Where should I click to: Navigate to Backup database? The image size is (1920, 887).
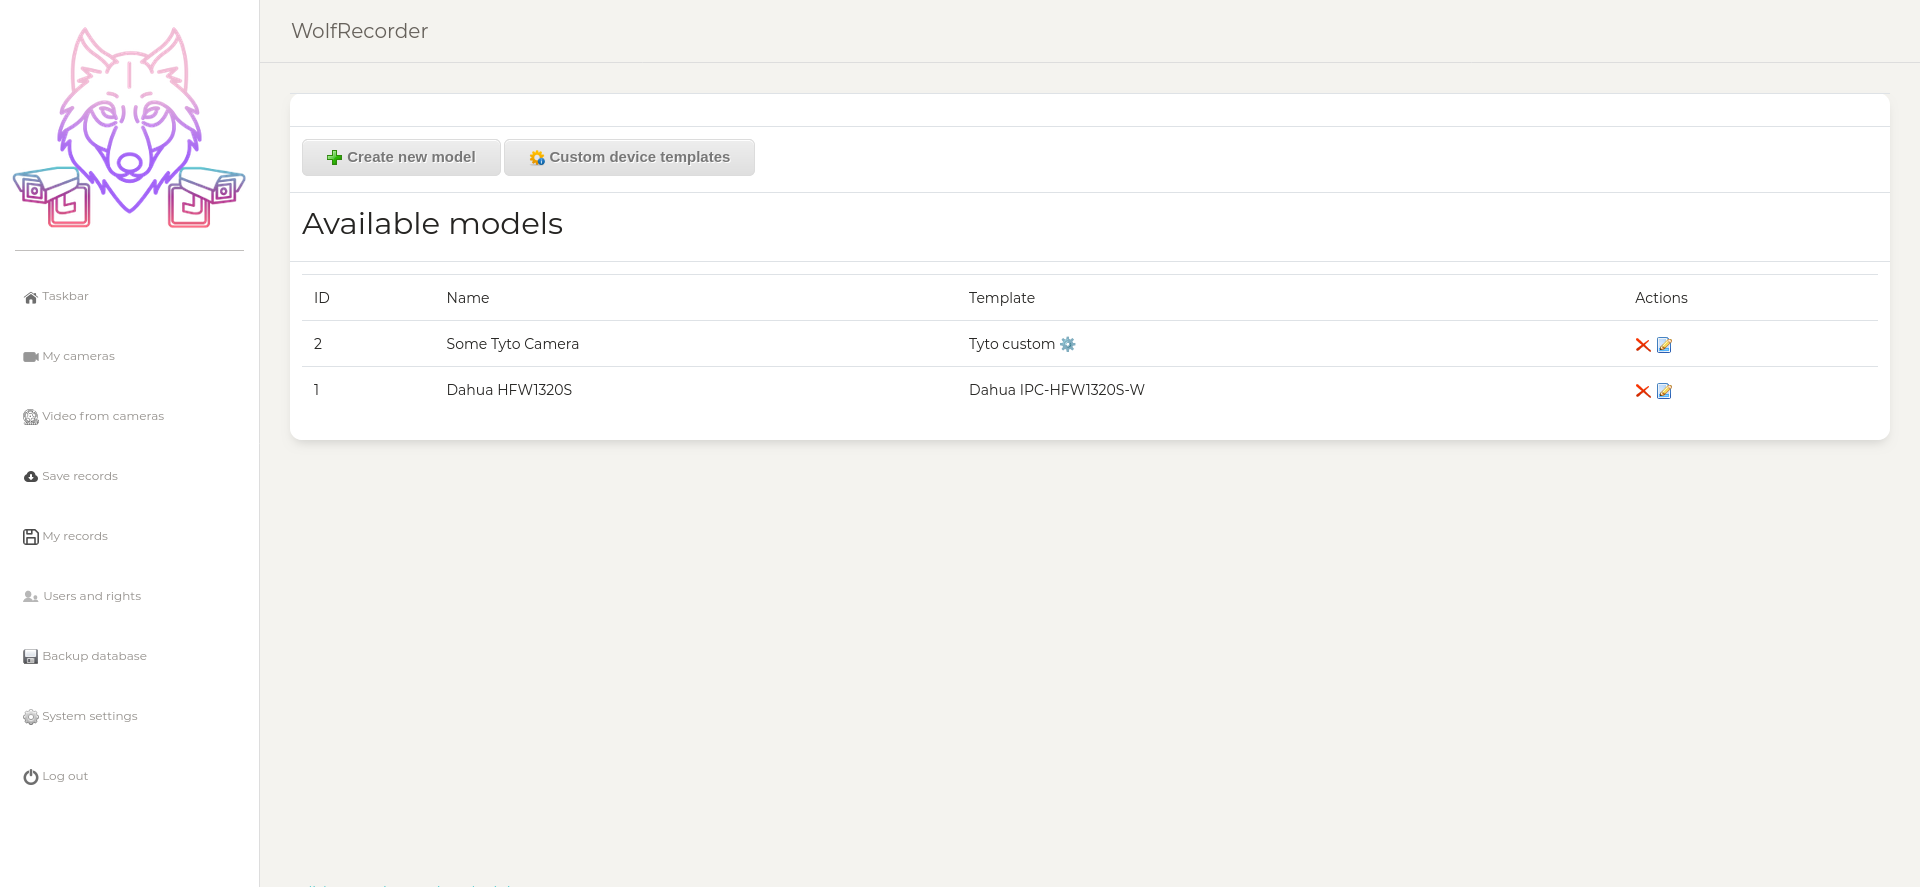[x=94, y=656]
